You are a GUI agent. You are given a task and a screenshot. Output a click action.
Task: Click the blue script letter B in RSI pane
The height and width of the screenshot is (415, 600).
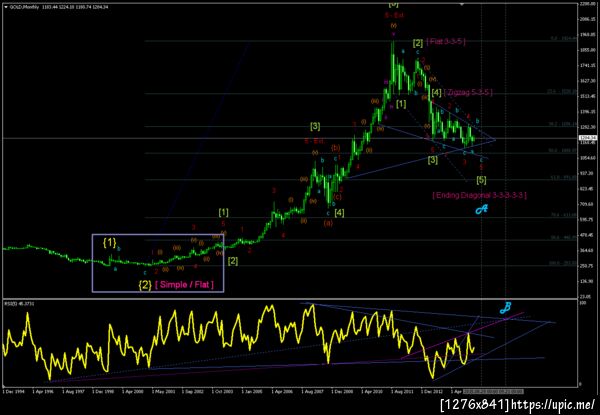(505, 308)
